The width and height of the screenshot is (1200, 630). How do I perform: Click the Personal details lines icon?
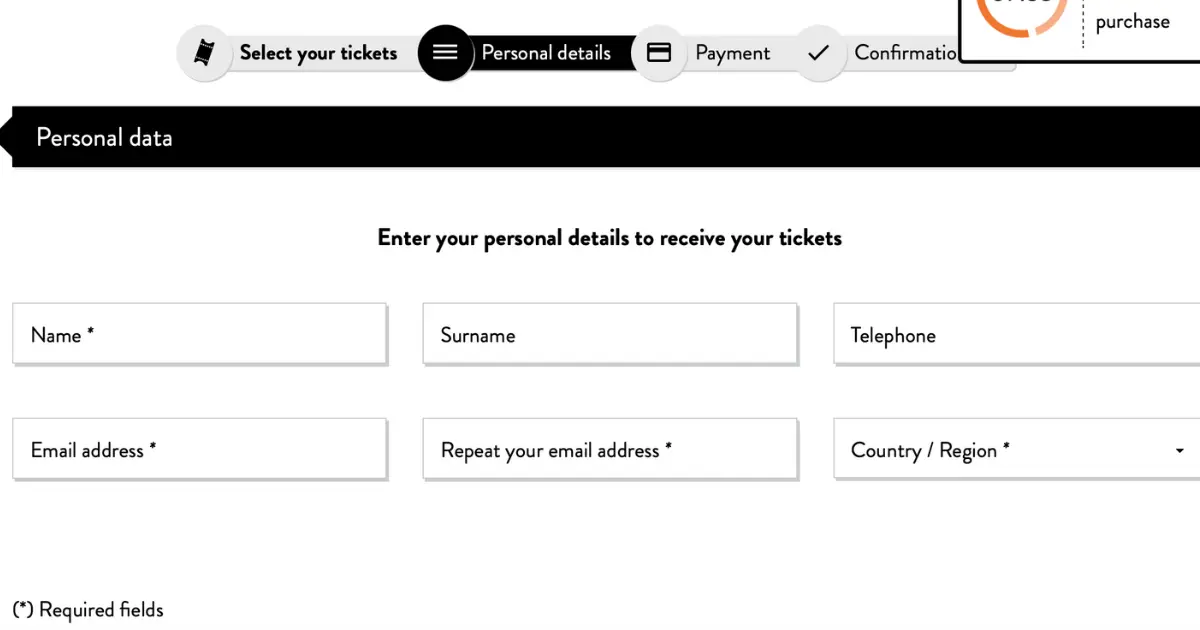tap(445, 53)
